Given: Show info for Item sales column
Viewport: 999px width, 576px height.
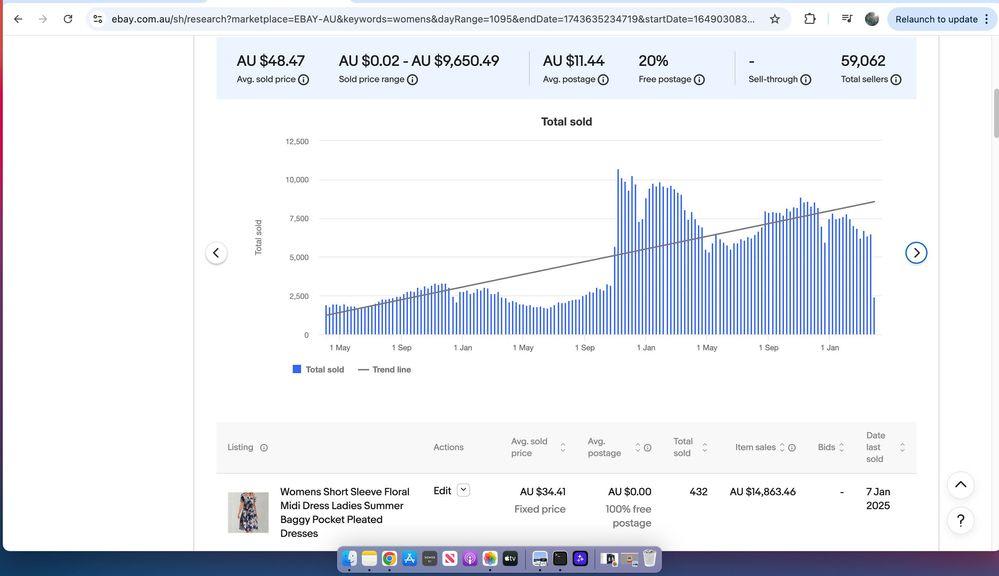Looking at the screenshot, I should (x=792, y=448).
